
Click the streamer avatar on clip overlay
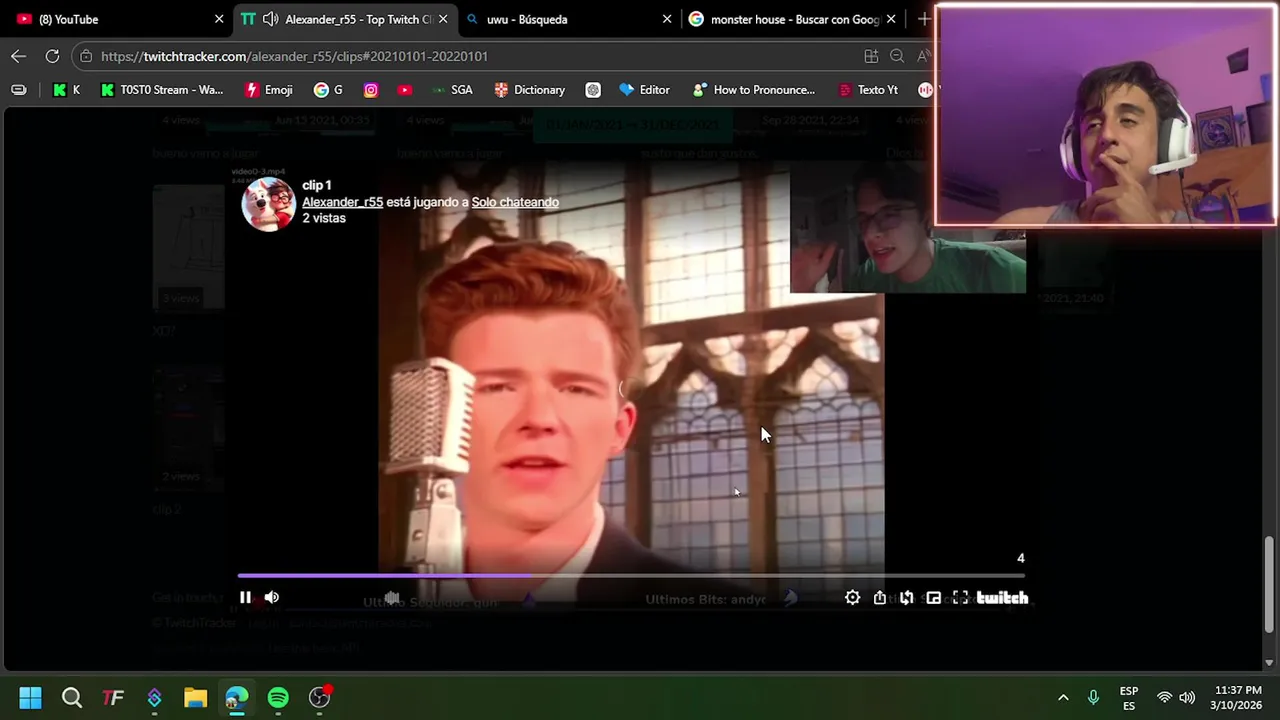[269, 203]
